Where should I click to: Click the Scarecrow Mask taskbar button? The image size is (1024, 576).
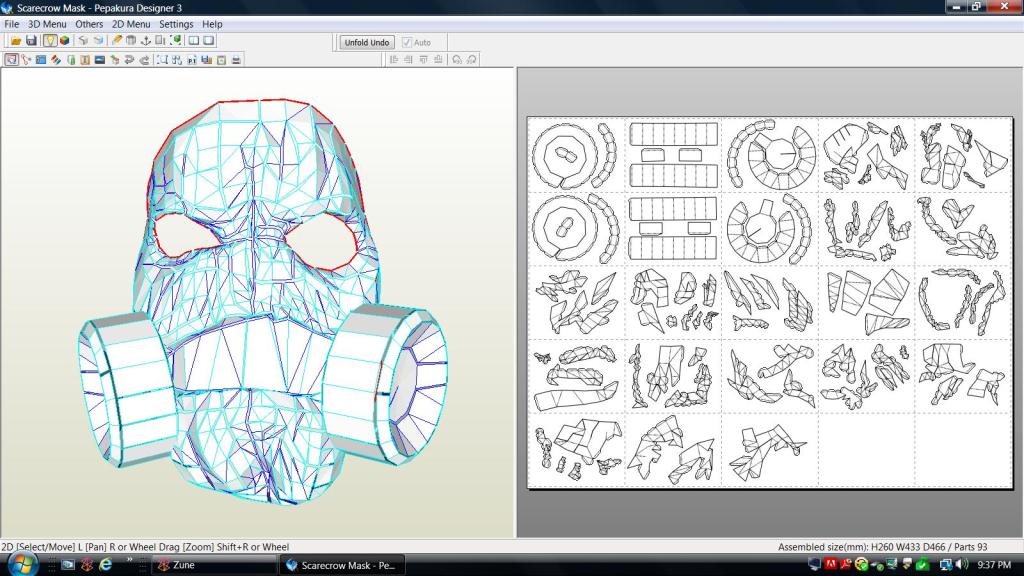[342, 565]
